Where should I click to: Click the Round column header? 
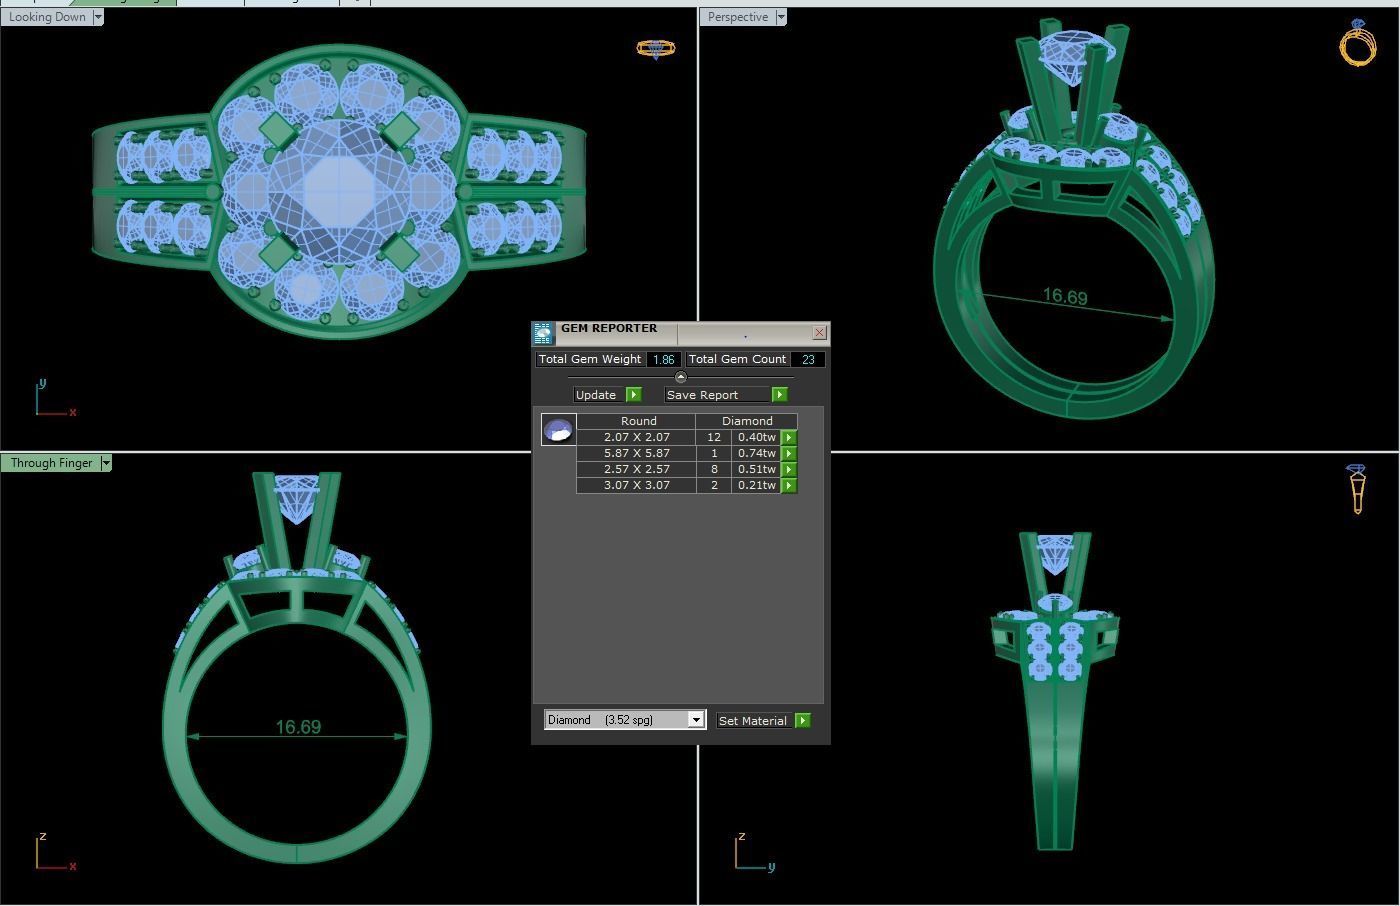point(637,421)
